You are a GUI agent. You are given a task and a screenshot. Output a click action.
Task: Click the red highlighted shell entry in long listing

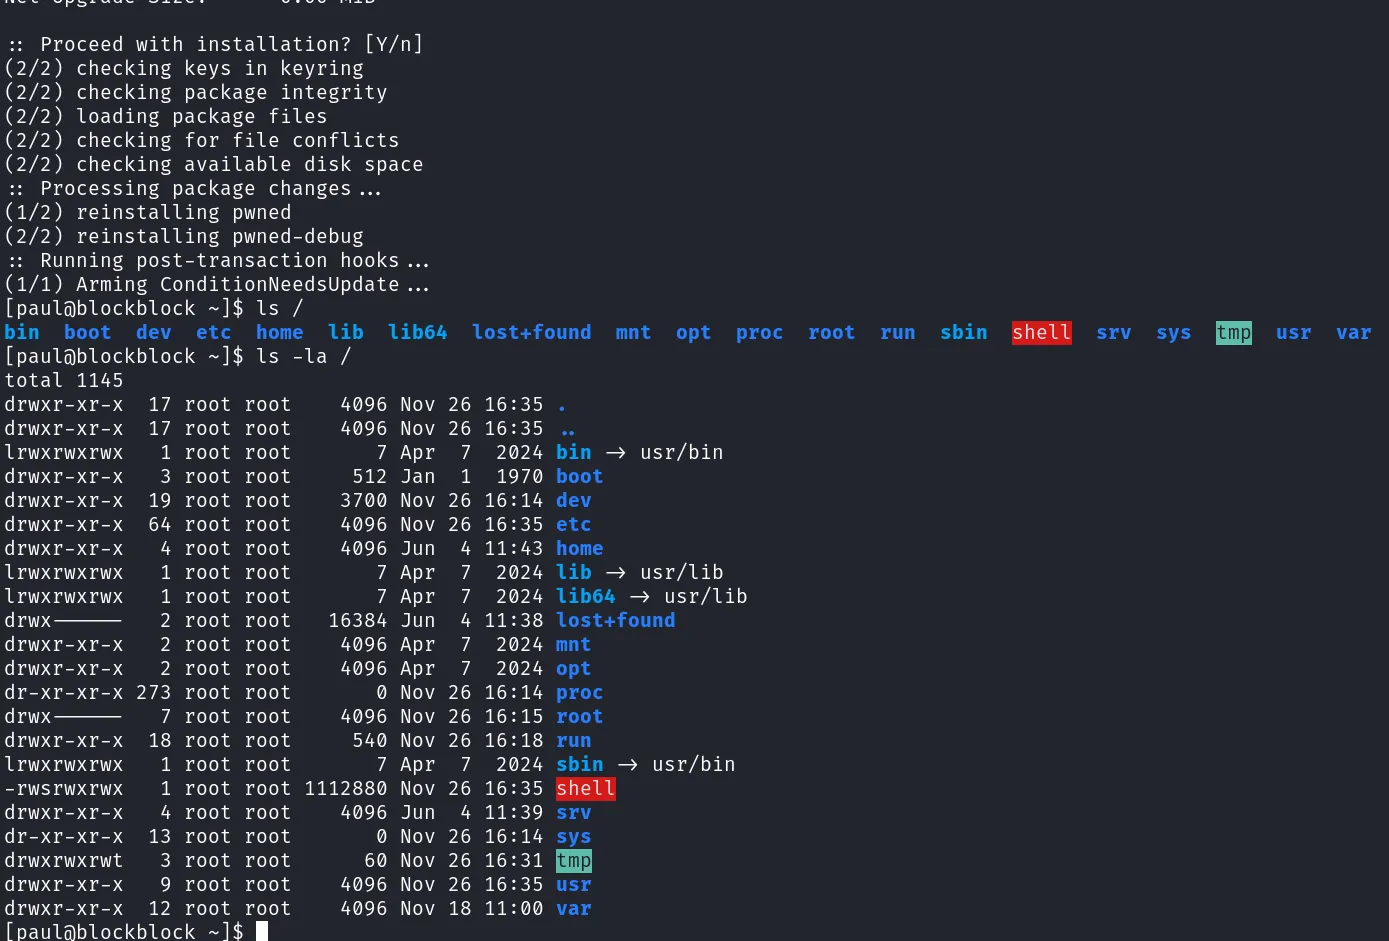click(586, 788)
